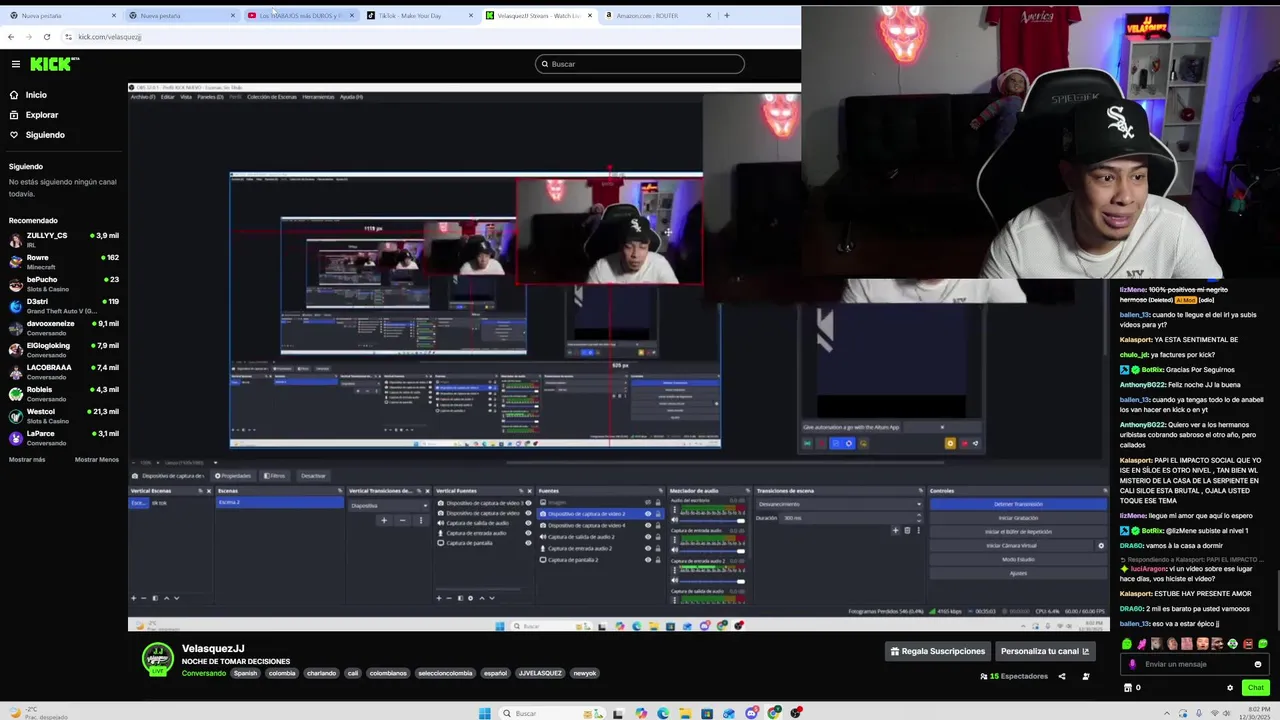Toggle lock on Dispositivo de captura de video 2
1280x720 pixels.
pos(657,514)
